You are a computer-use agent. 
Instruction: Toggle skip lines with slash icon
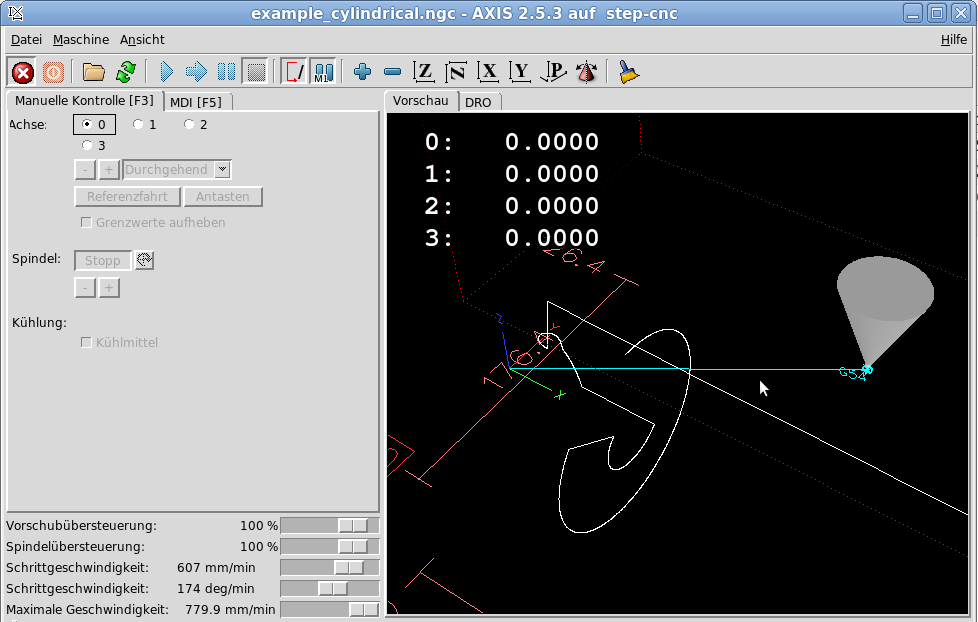pyautogui.click(x=294, y=72)
